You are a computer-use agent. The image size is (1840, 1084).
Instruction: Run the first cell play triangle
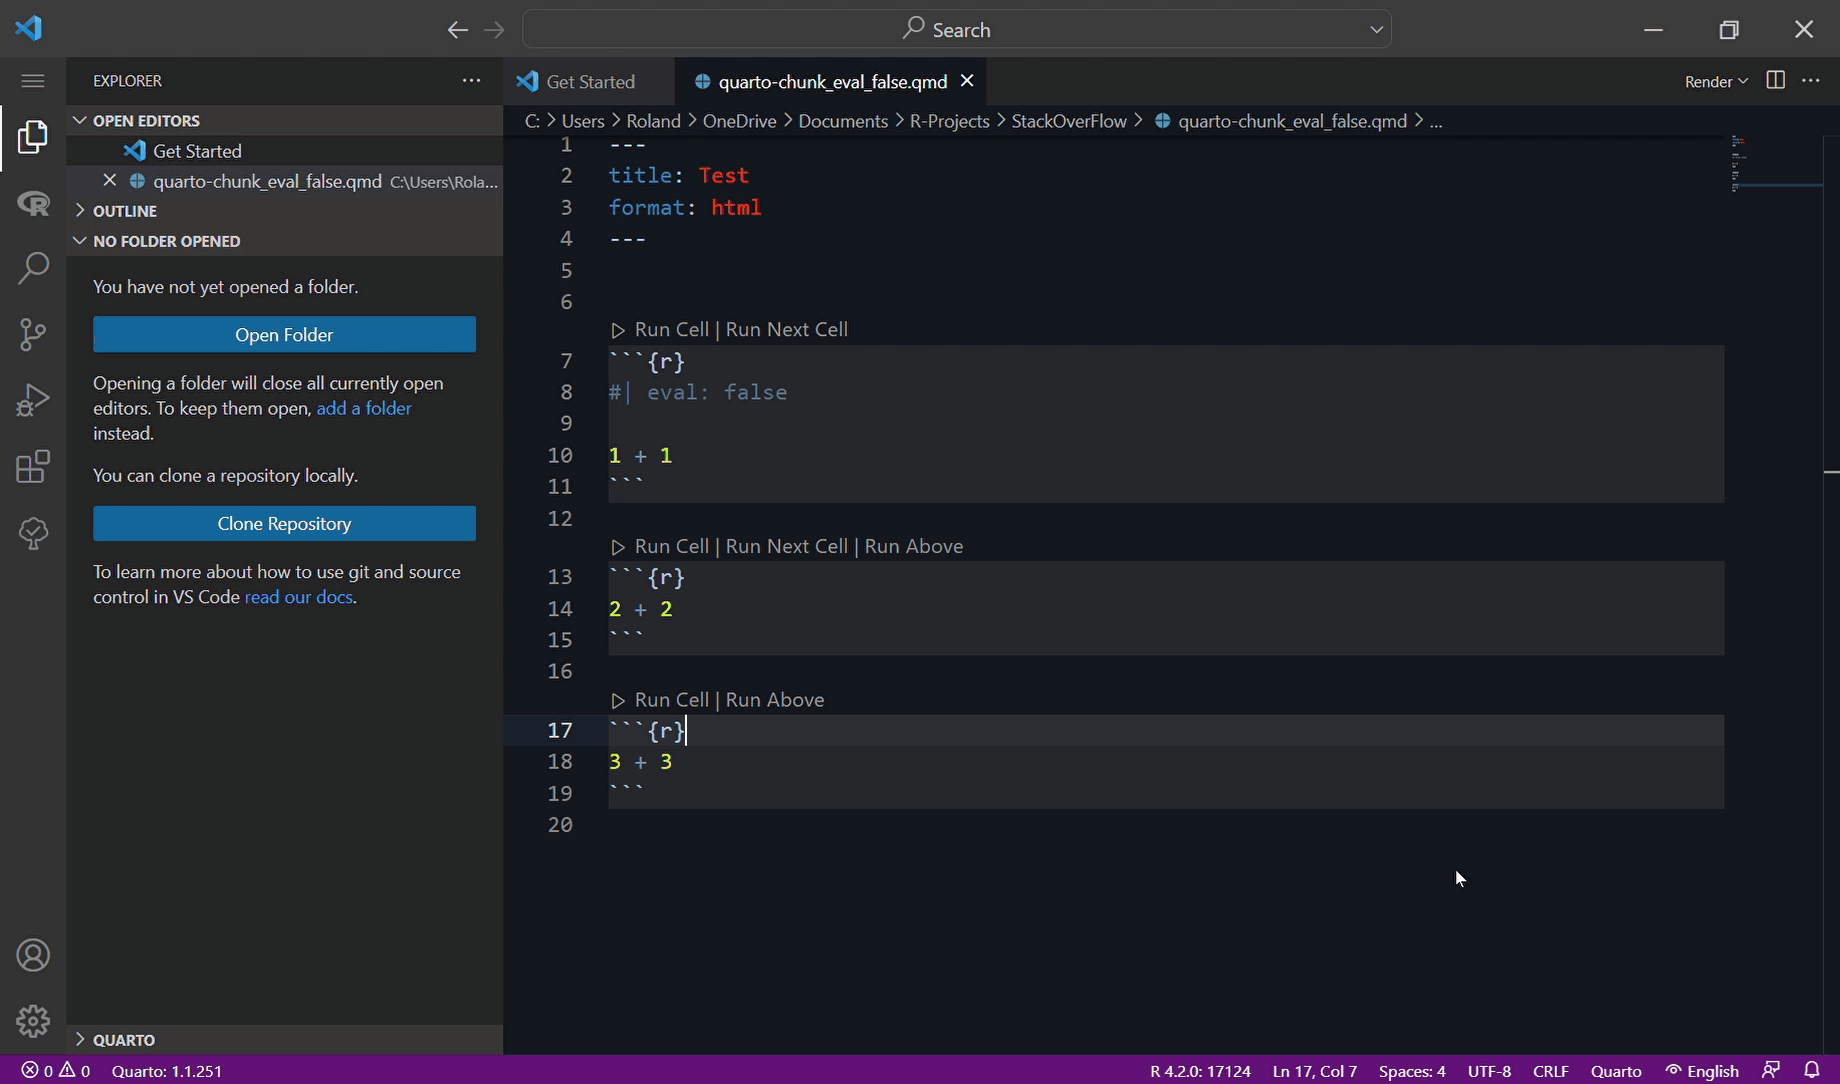(x=618, y=330)
